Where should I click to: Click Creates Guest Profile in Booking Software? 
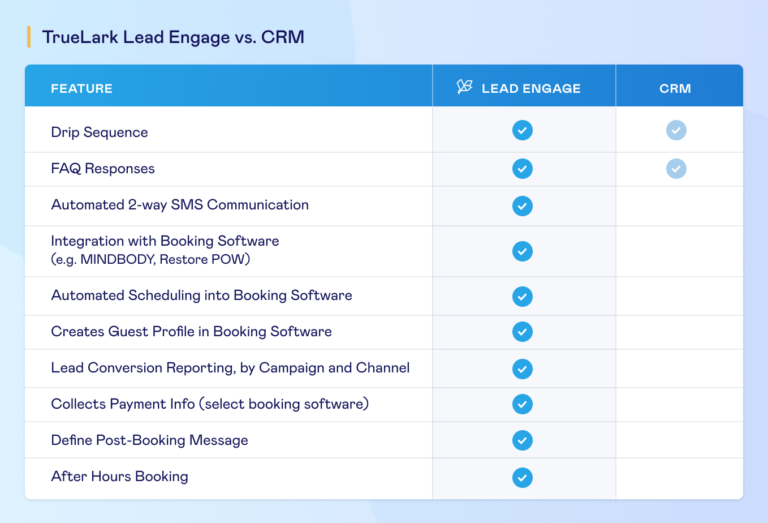coord(191,332)
